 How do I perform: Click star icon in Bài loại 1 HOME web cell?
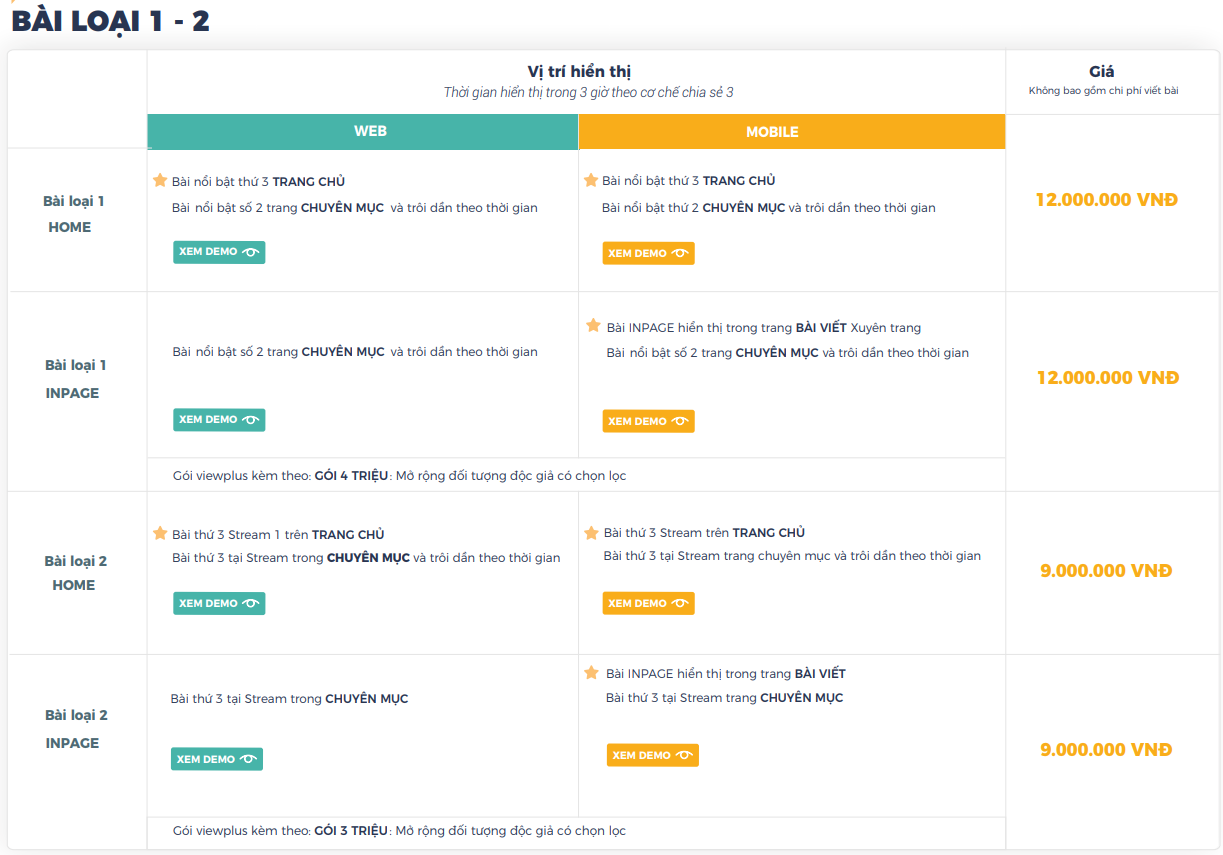click(160, 181)
